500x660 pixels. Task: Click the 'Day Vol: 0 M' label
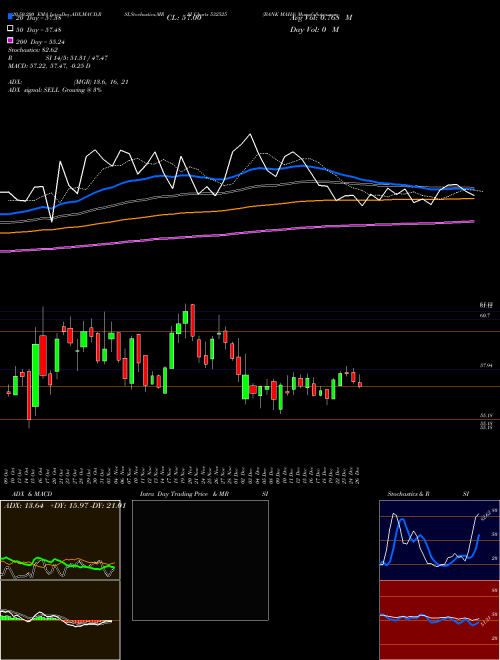(314, 29)
